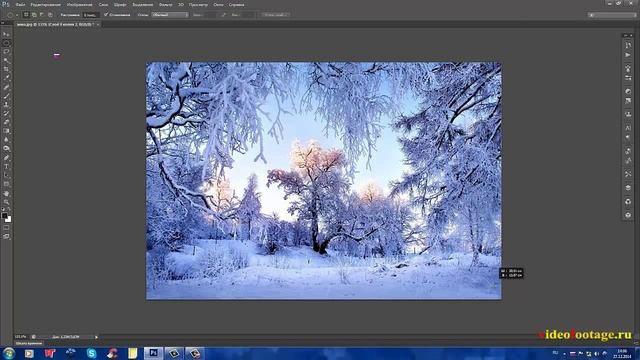The height and width of the screenshot is (360, 640).
Task: Click the Уточн. край button
Action: 276,15
